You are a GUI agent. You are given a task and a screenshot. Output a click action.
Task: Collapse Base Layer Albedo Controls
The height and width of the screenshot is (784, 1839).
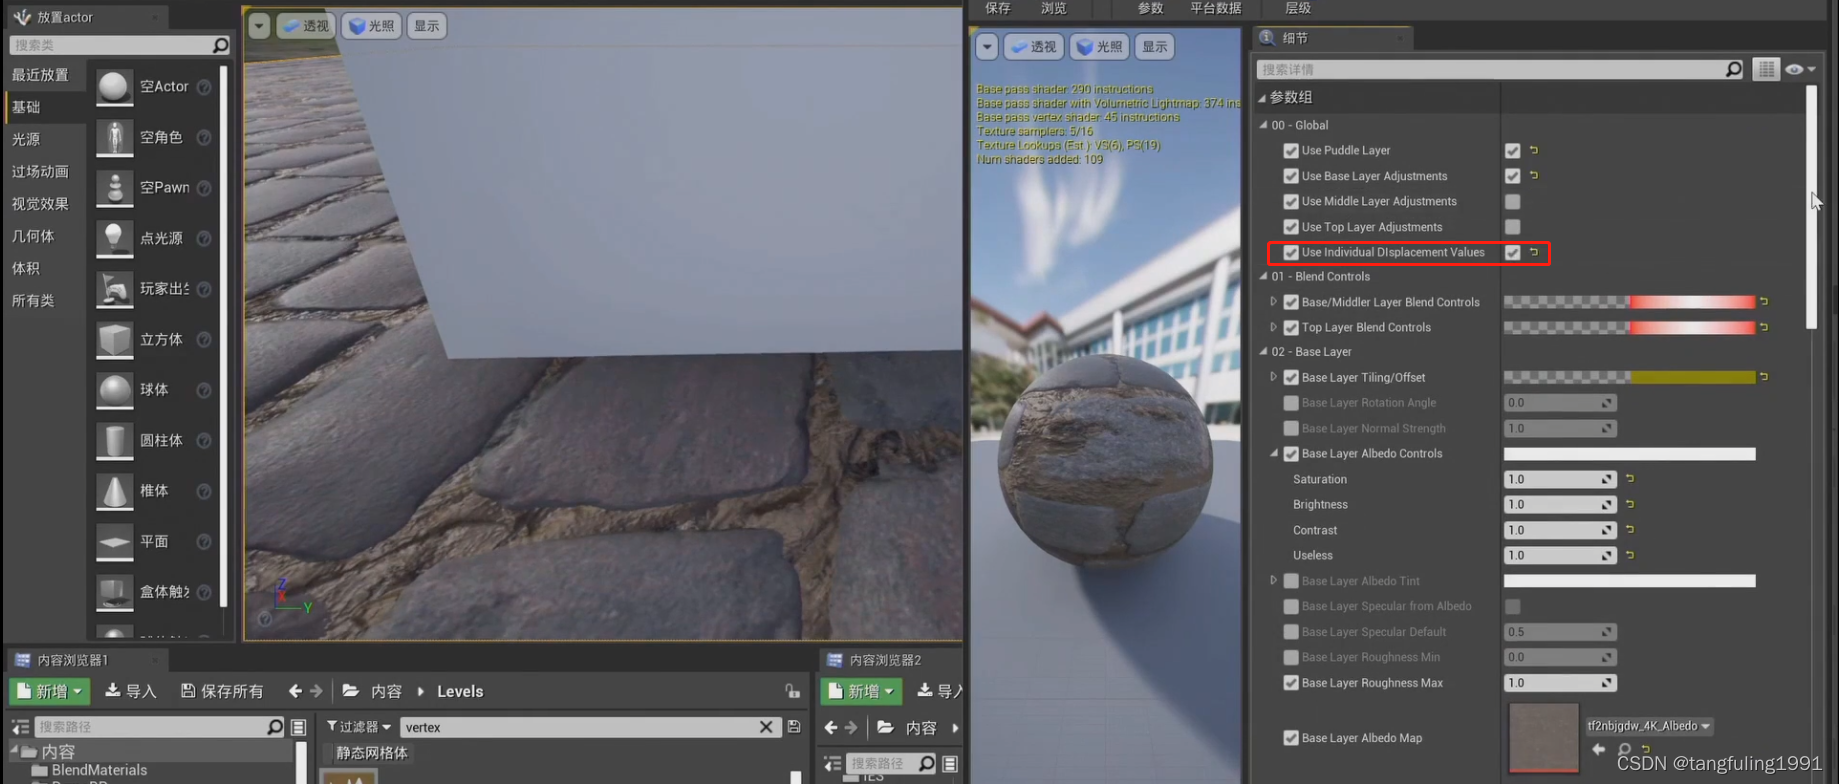[1274, 453]
